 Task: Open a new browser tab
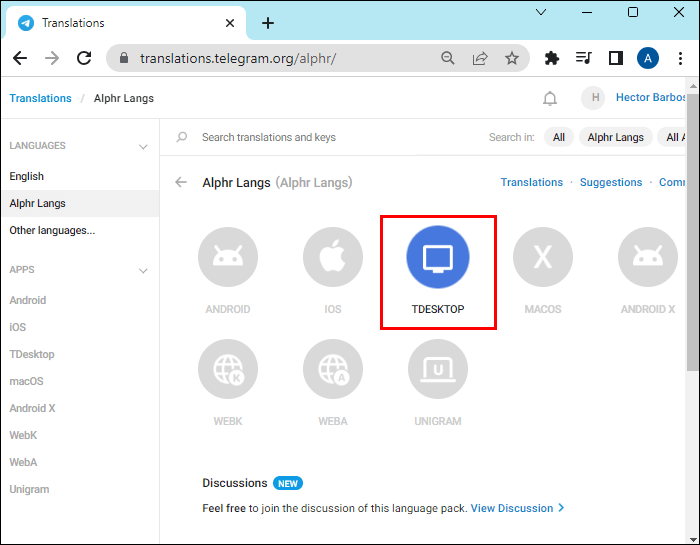(x=267, y=23)
